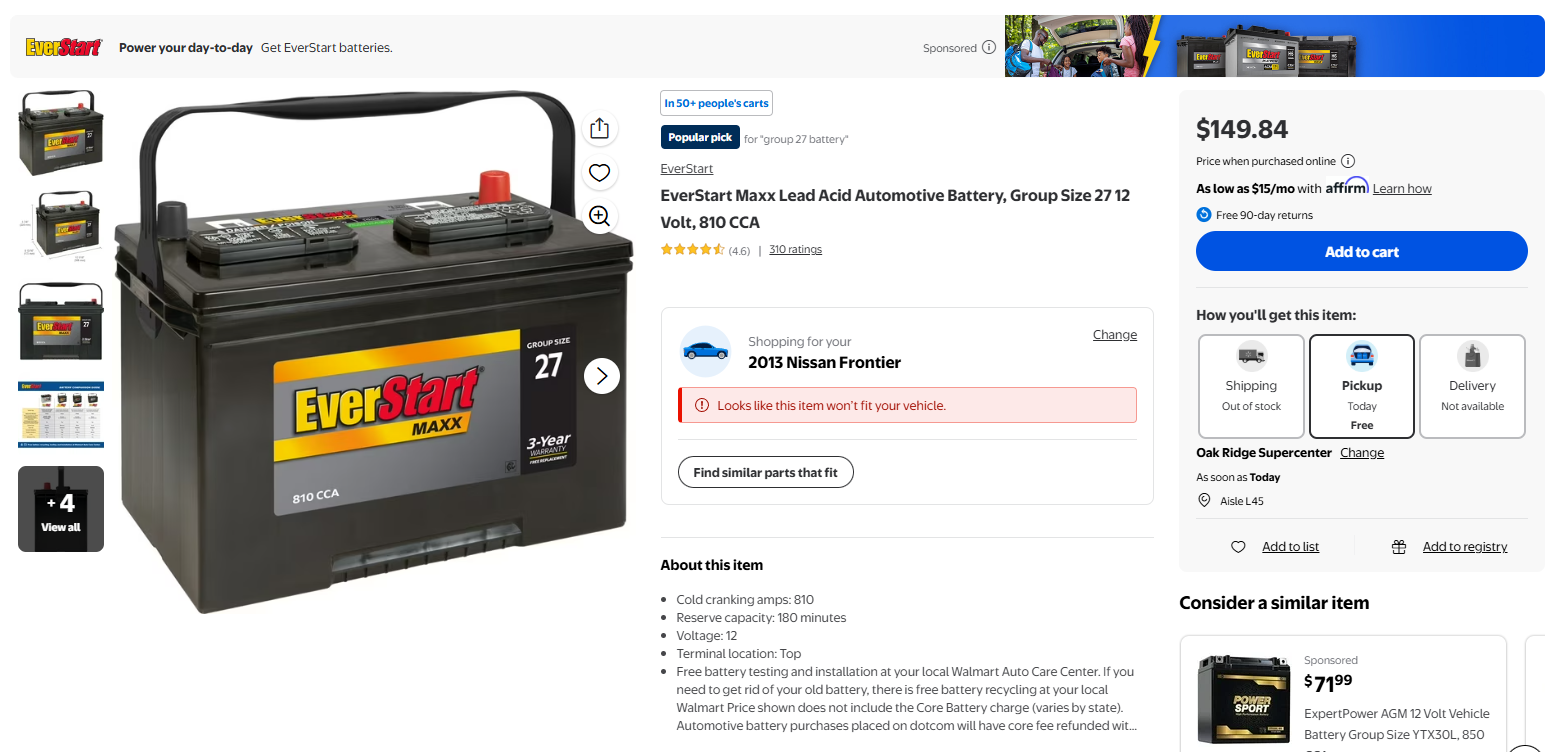
Task: Click Add to cart button
Action: click(1362, 251)
